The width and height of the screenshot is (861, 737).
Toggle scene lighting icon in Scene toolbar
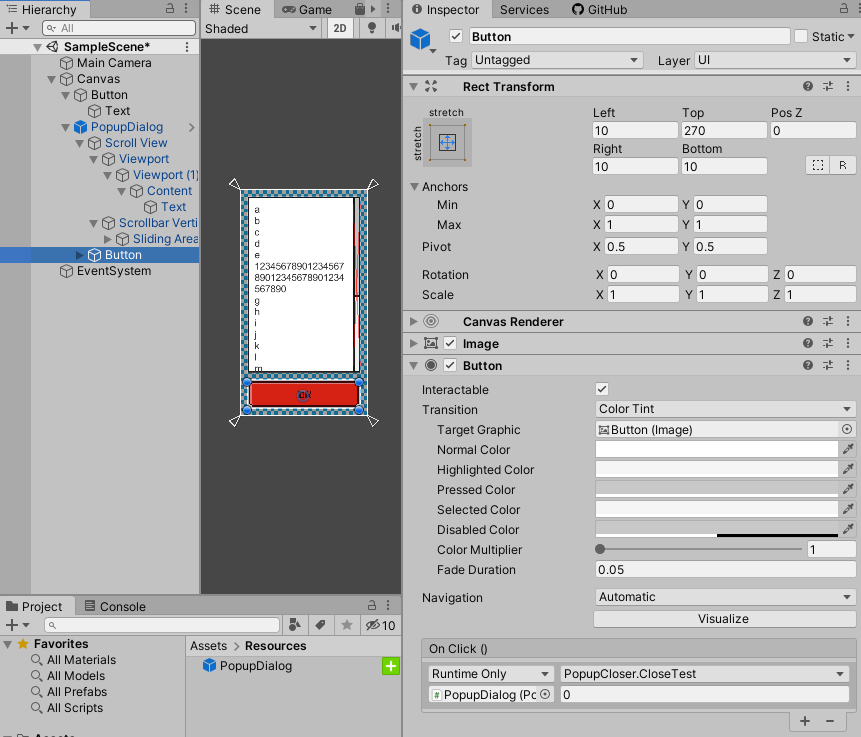click(370, 28)
